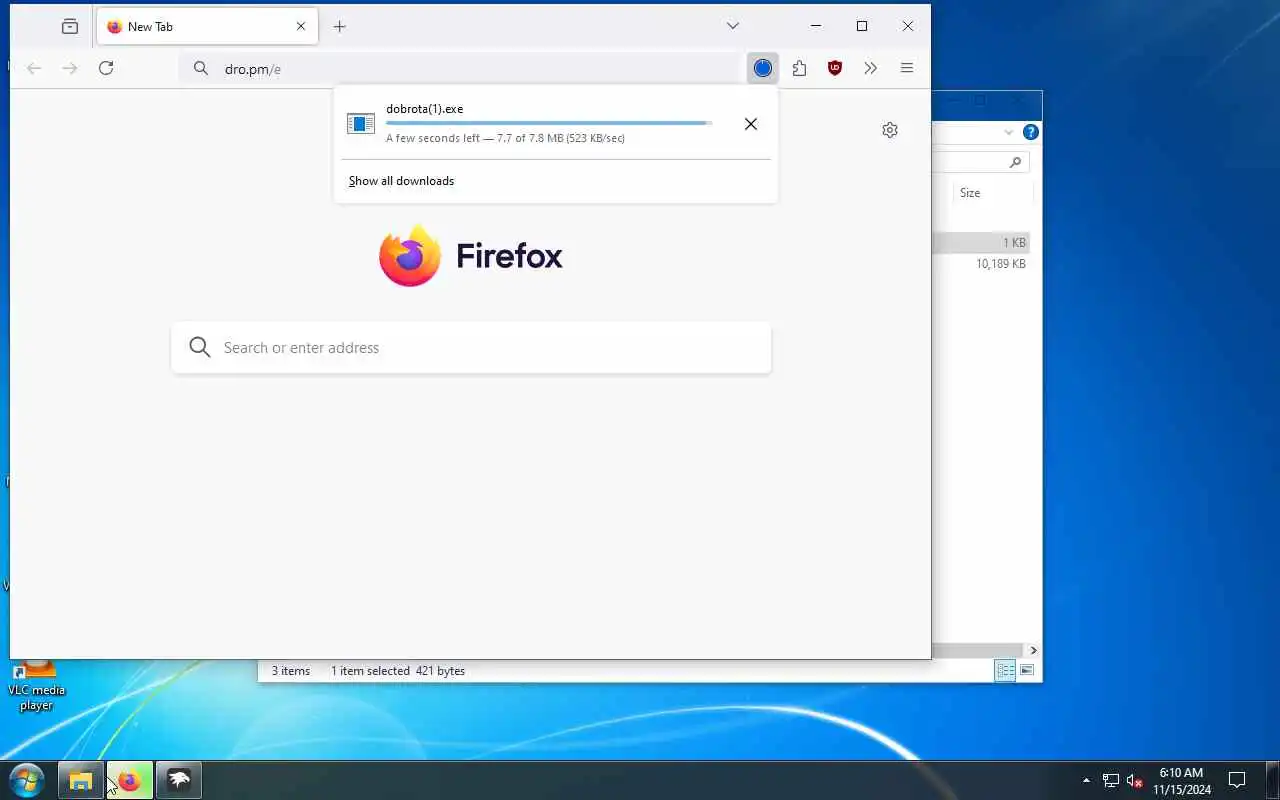This screenshot has width=1280, height=800.
Task: Click 3 items status text
Action: [291, 671]
